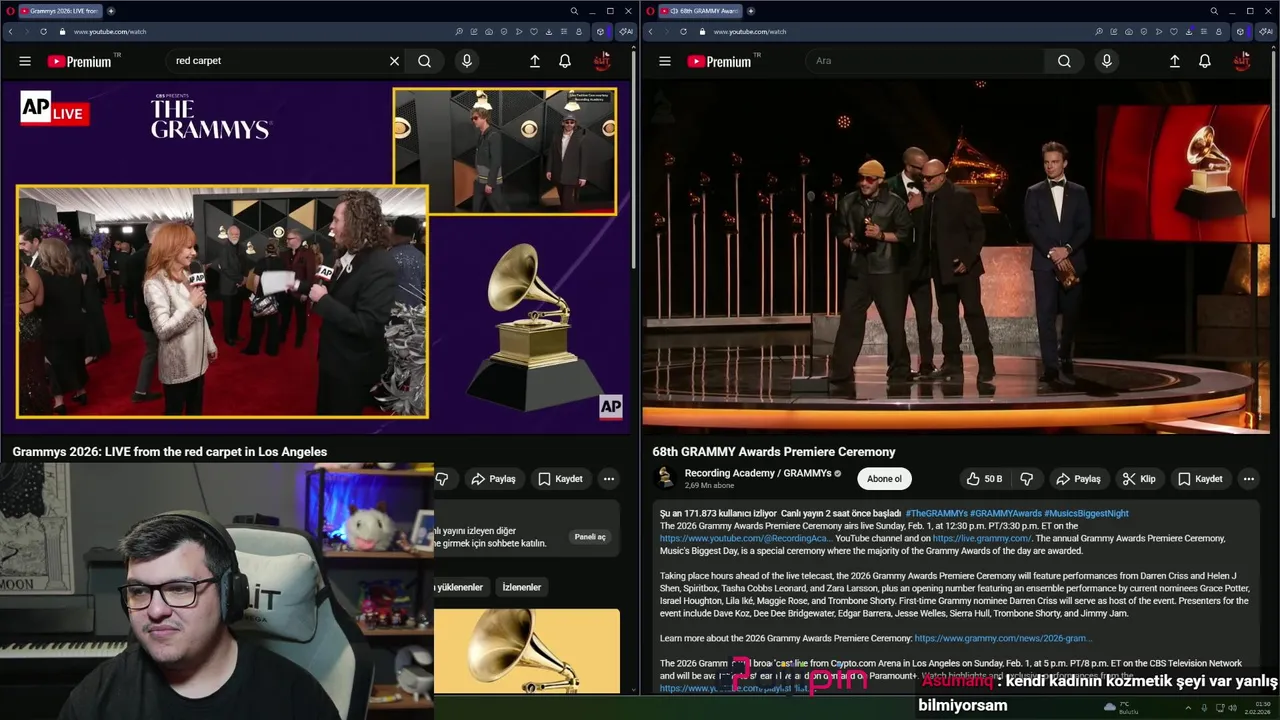Open Grammy gramophone recommended video thumbnail
This screenshot has width=1280, height=720.
[527, 650]
